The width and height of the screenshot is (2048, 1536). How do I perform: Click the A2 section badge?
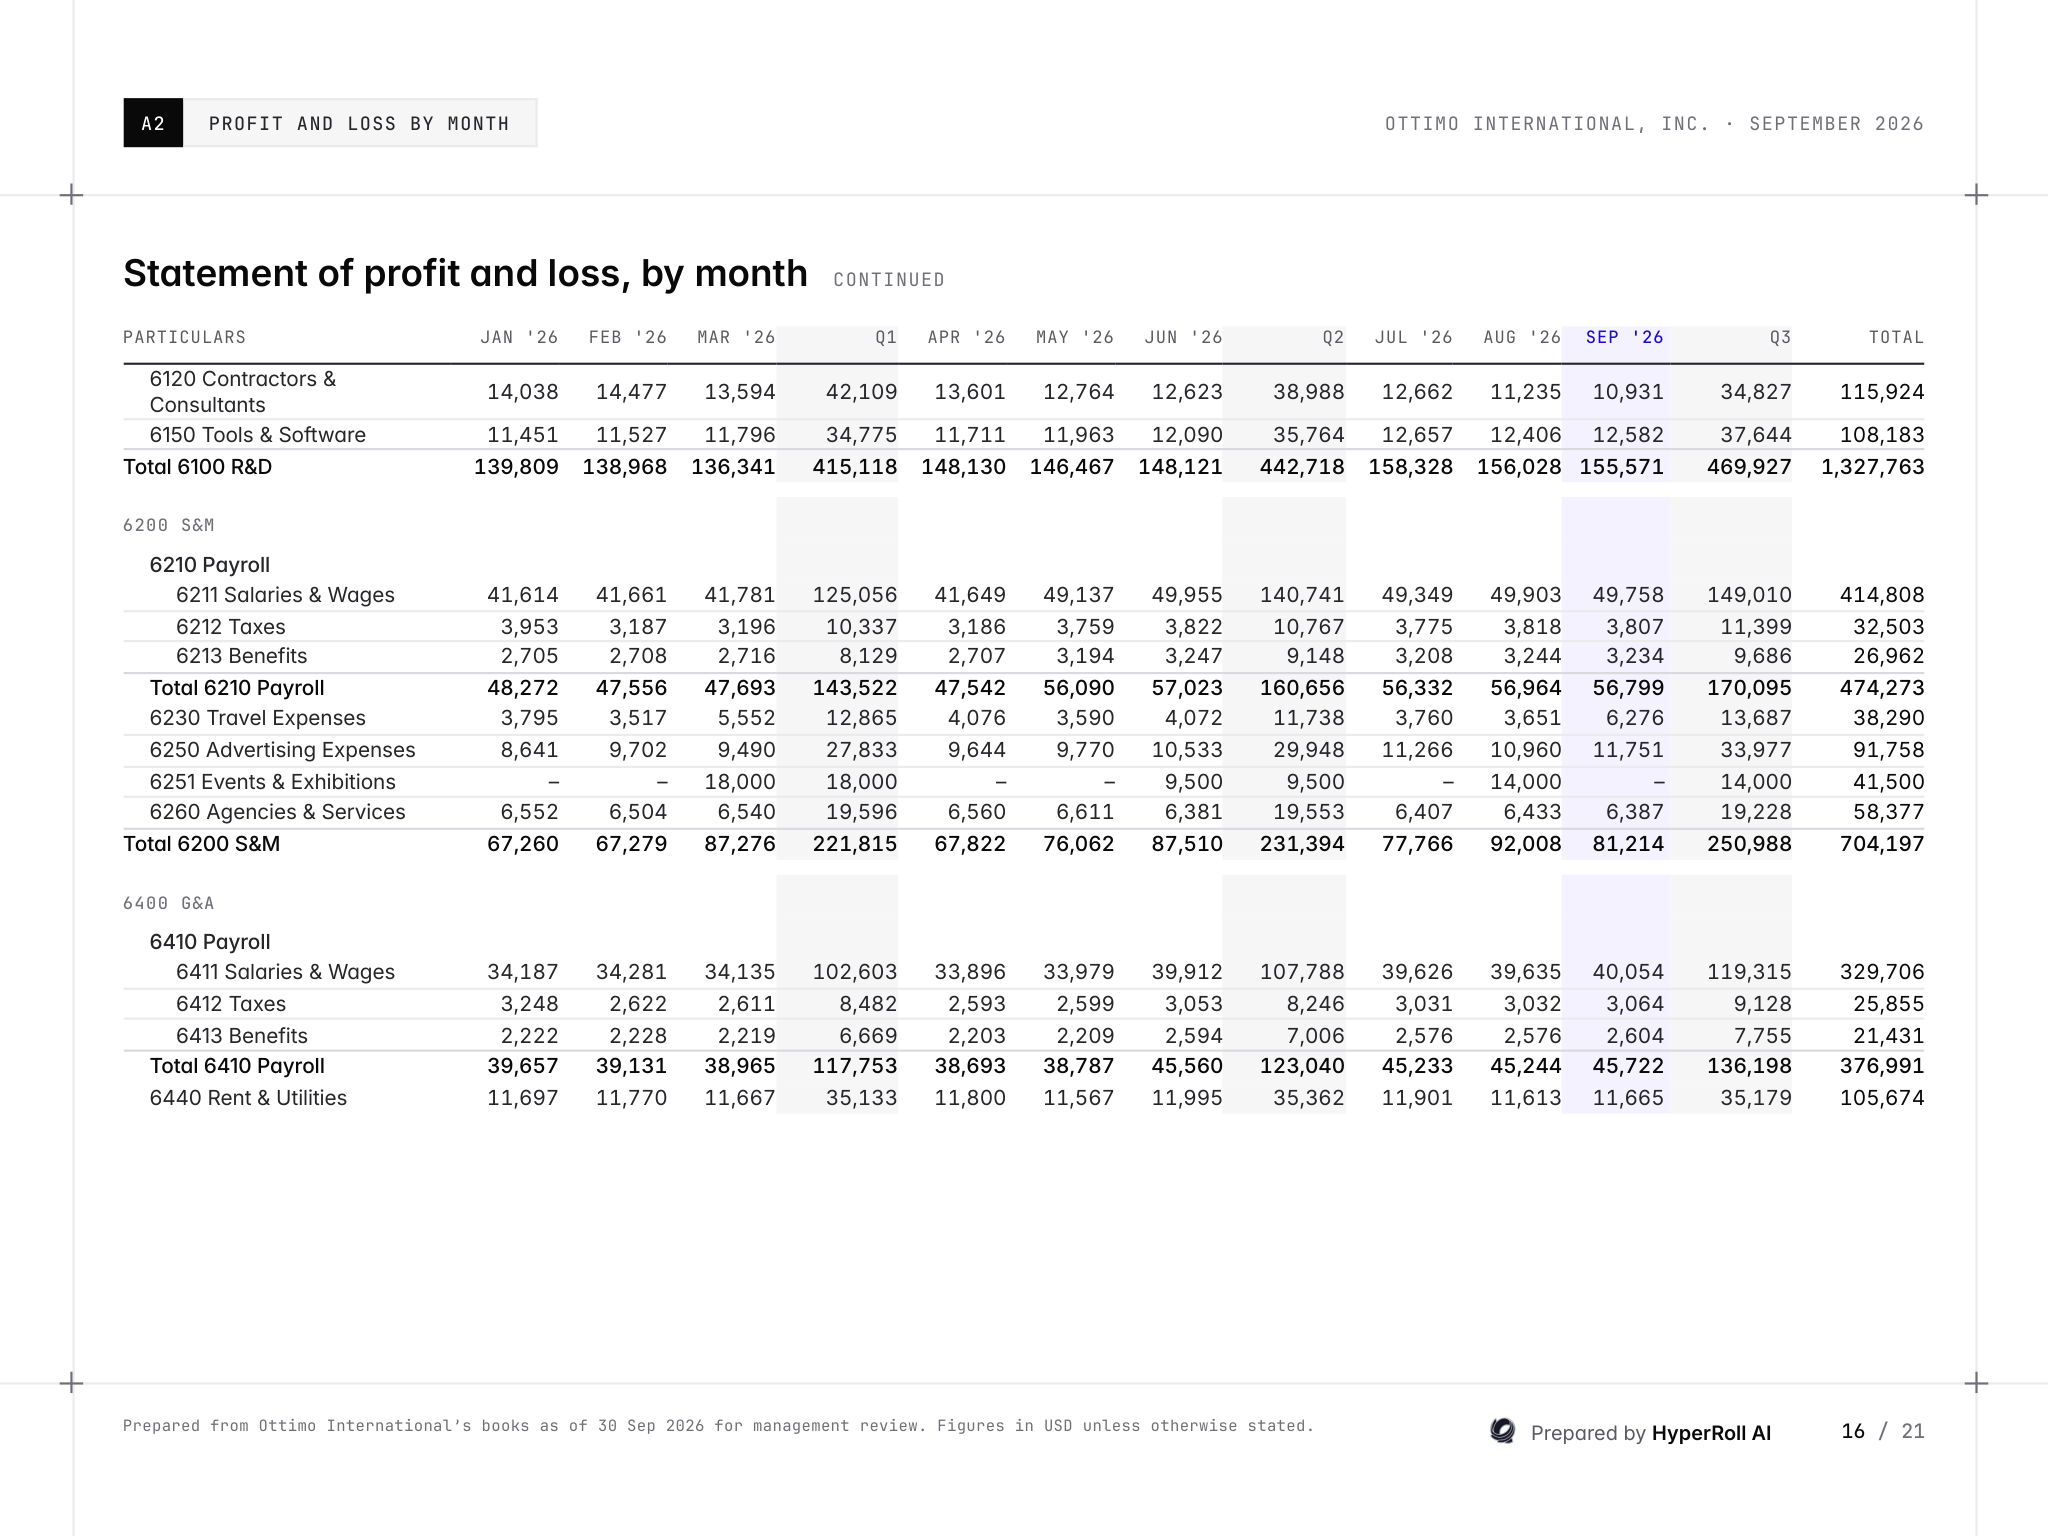click(153, 123)
